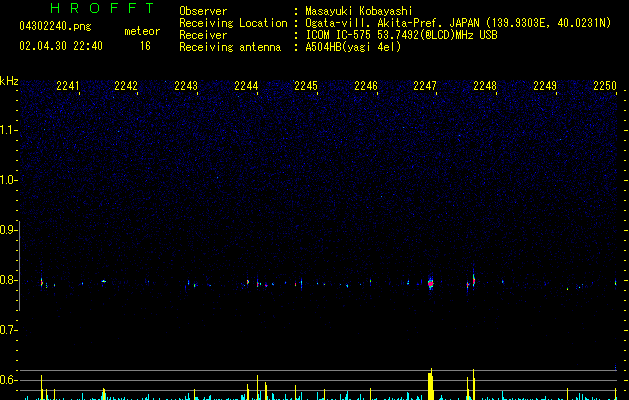Click the meteor label
629x400 pixels.
142,31
